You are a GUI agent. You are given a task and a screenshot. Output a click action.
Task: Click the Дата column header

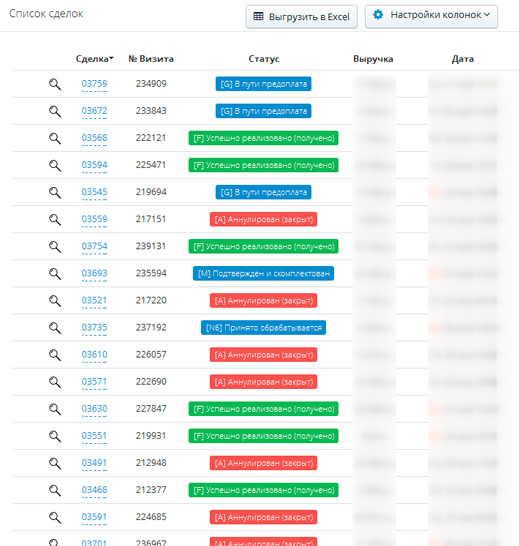pyautogui.click(x=463, y=59)
